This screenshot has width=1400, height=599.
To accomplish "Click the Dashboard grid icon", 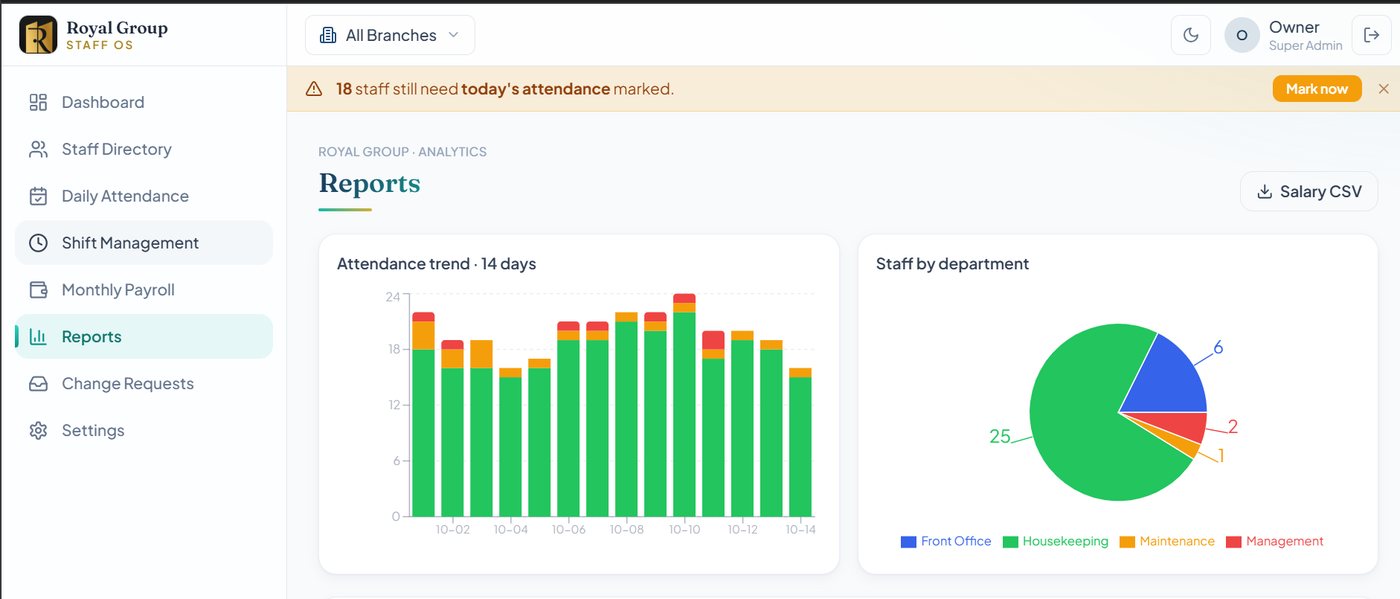I will point(38,102).
